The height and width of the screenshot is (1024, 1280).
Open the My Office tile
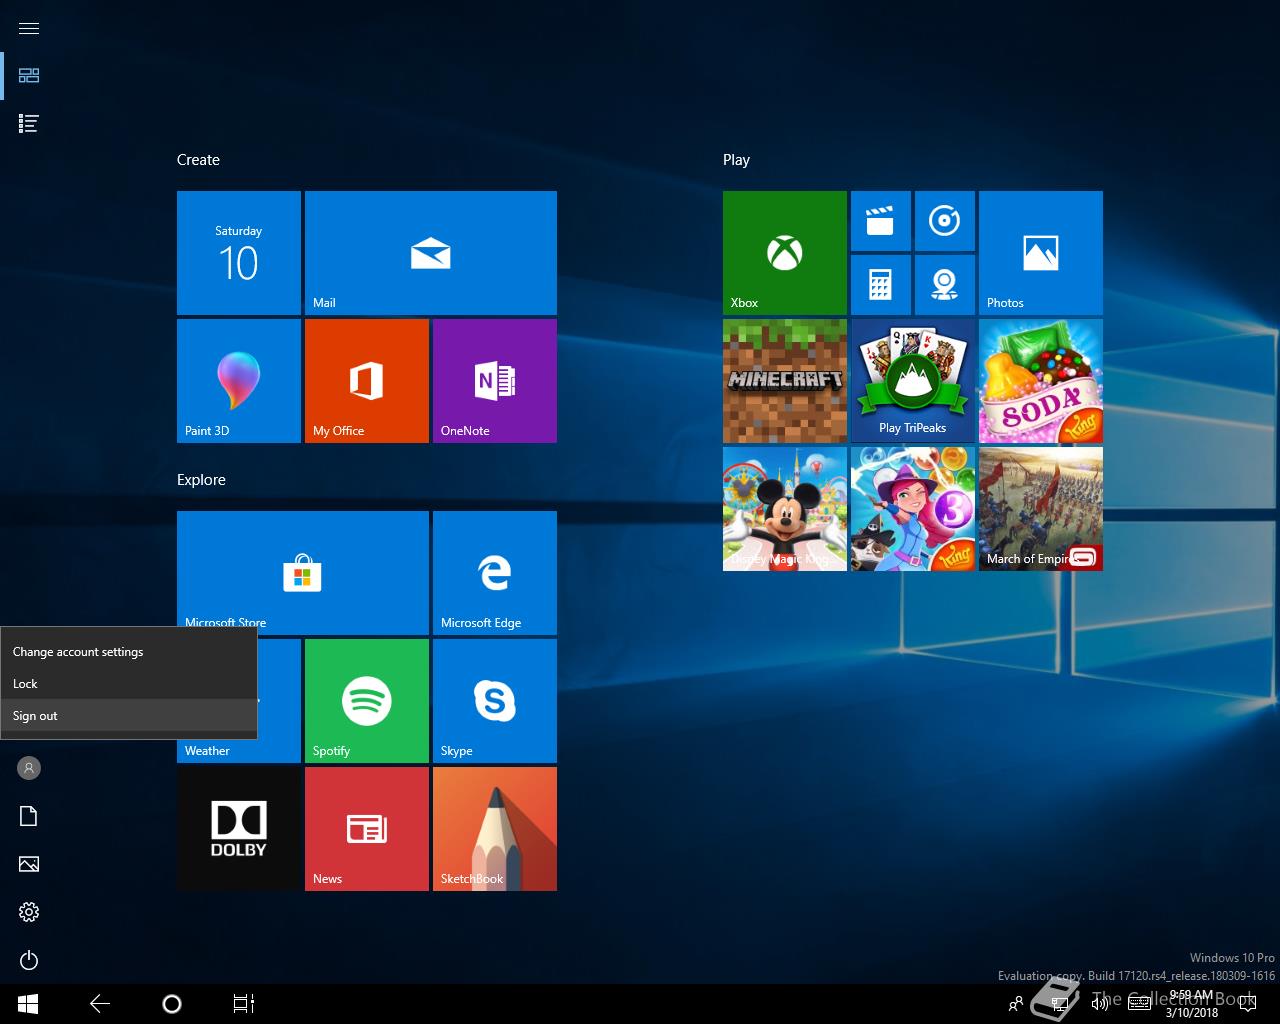pos(367,381)
